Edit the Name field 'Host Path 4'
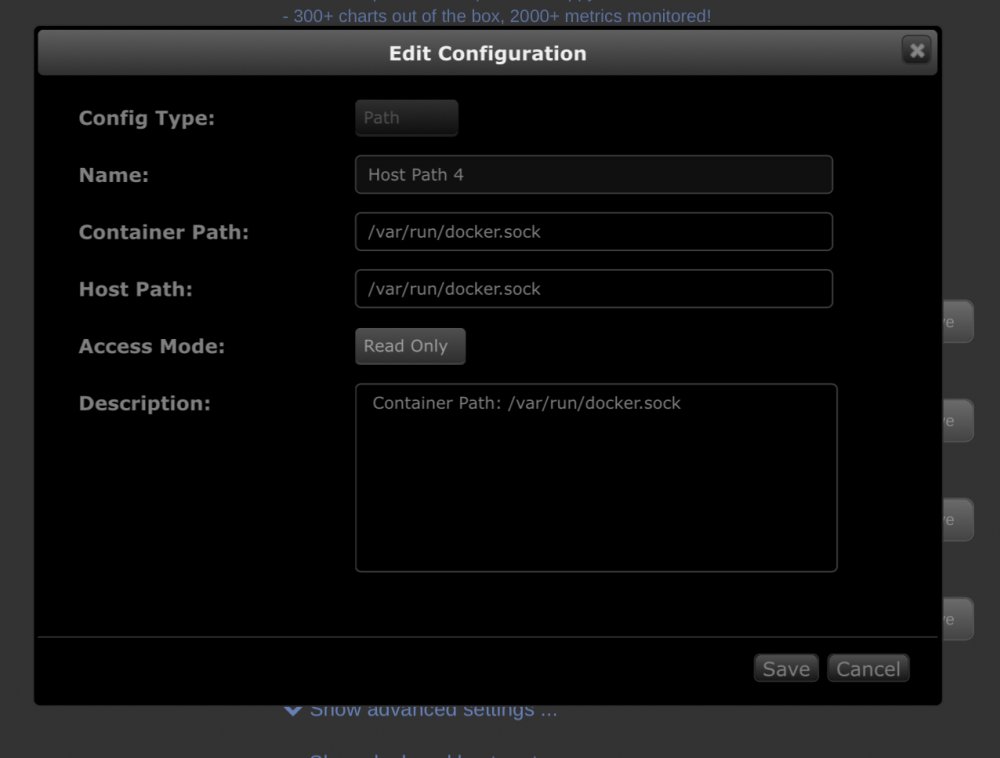 tap(594, 175)
